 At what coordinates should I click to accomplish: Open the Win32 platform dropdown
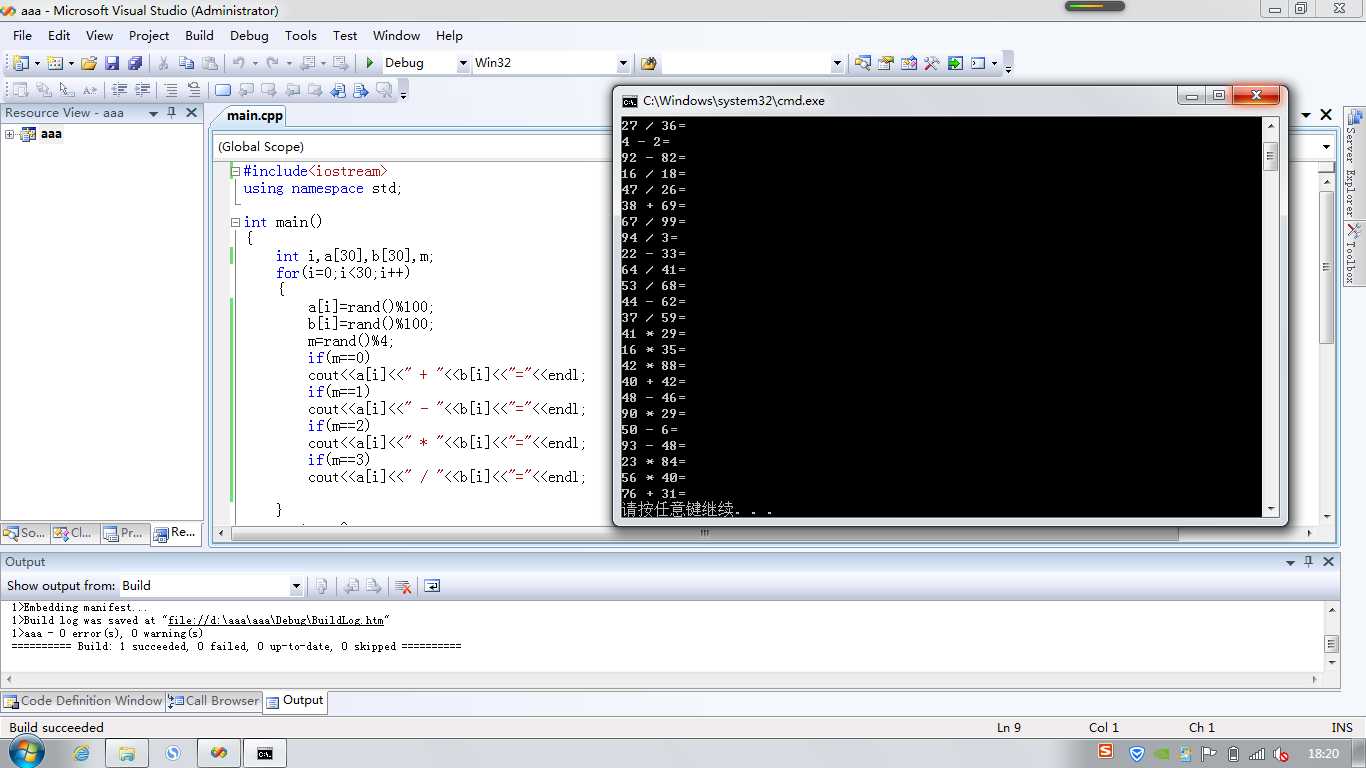[x=623, y=63]
